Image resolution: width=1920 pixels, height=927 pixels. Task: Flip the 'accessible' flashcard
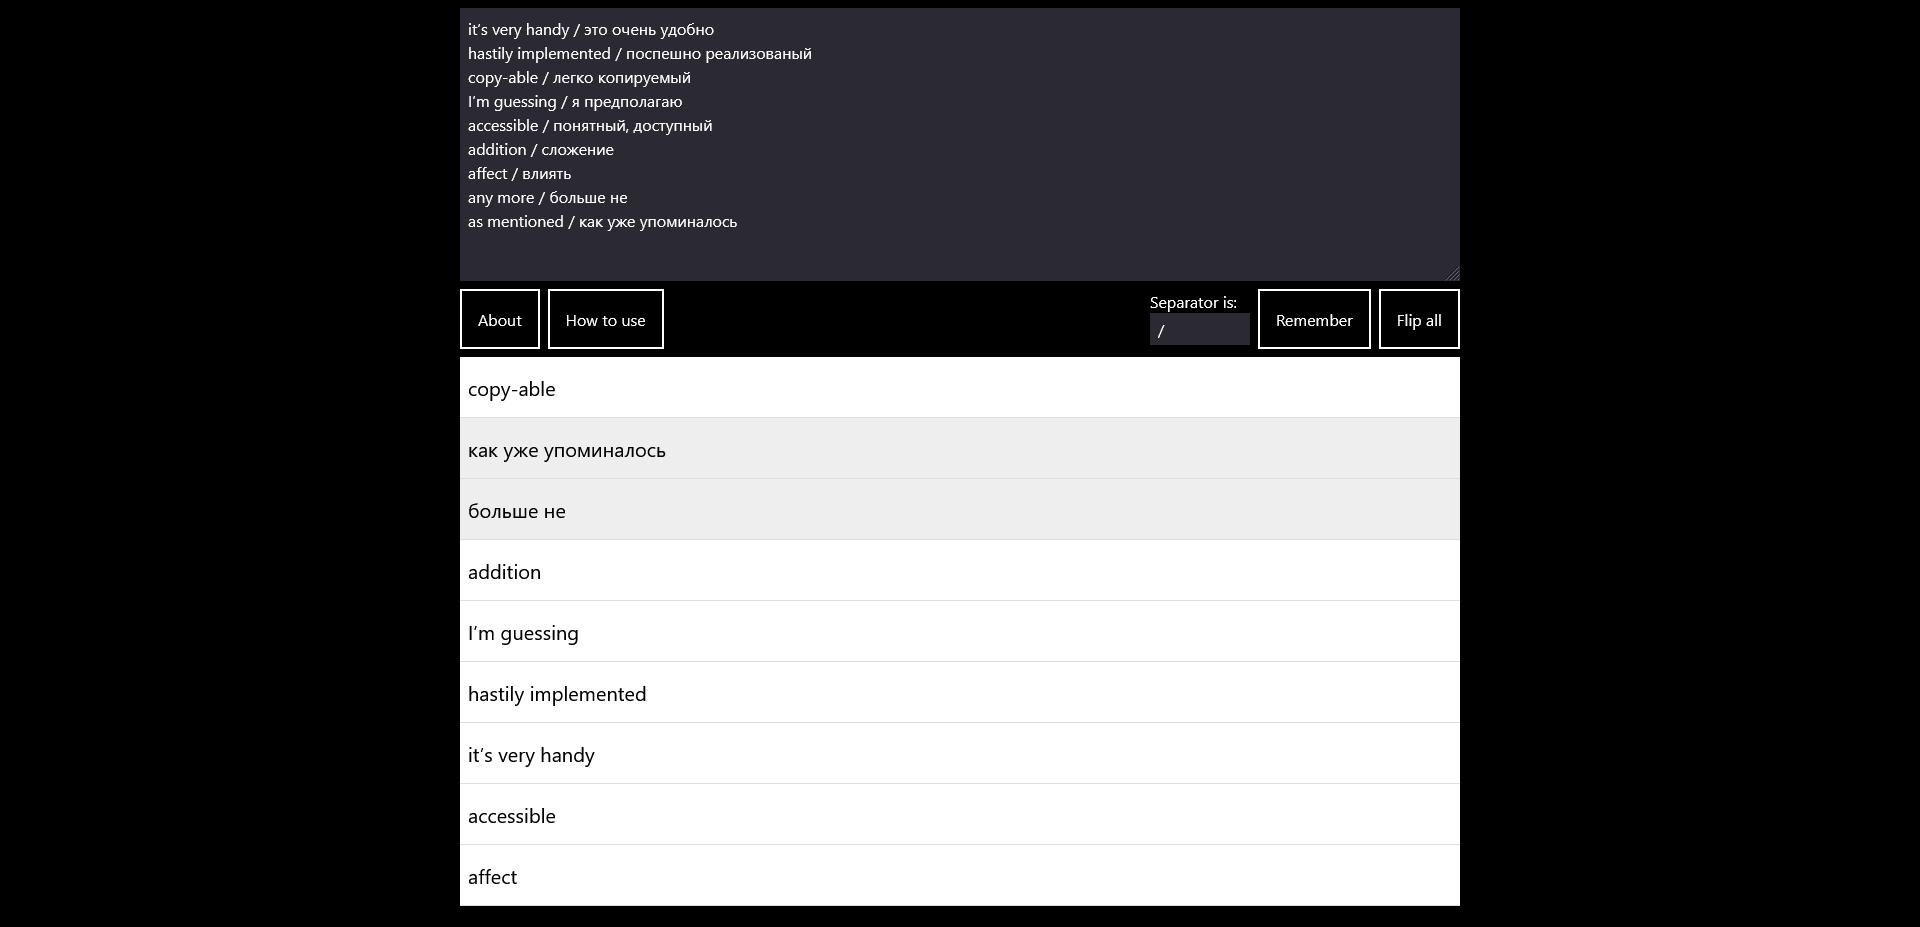[x=958, y=814]
